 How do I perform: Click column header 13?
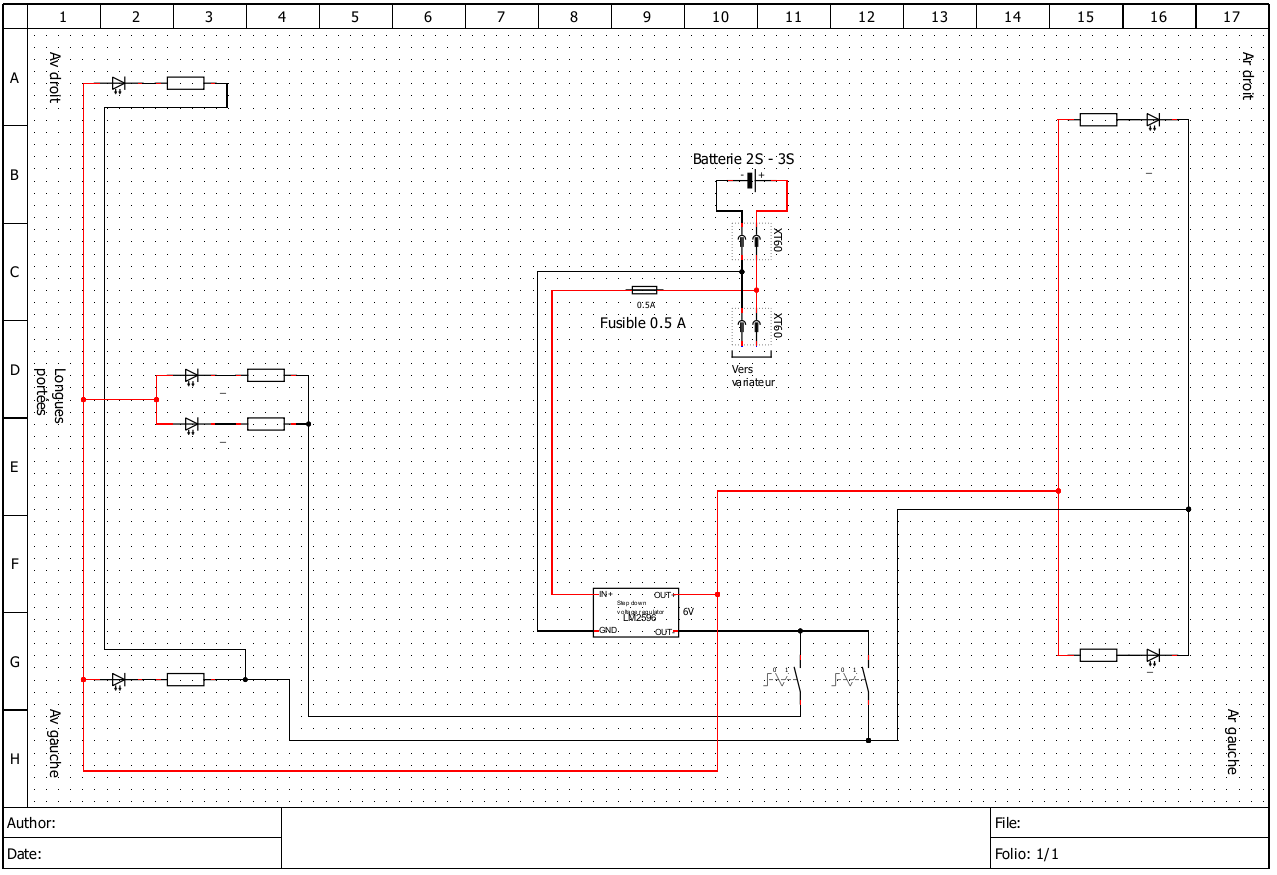(x=940, y=16)
